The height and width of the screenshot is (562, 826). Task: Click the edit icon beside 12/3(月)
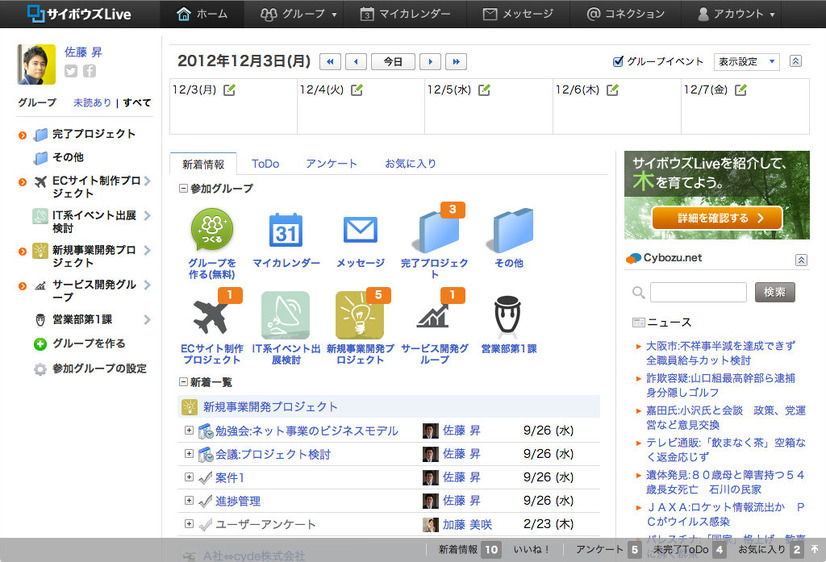(x=229, y=90)
